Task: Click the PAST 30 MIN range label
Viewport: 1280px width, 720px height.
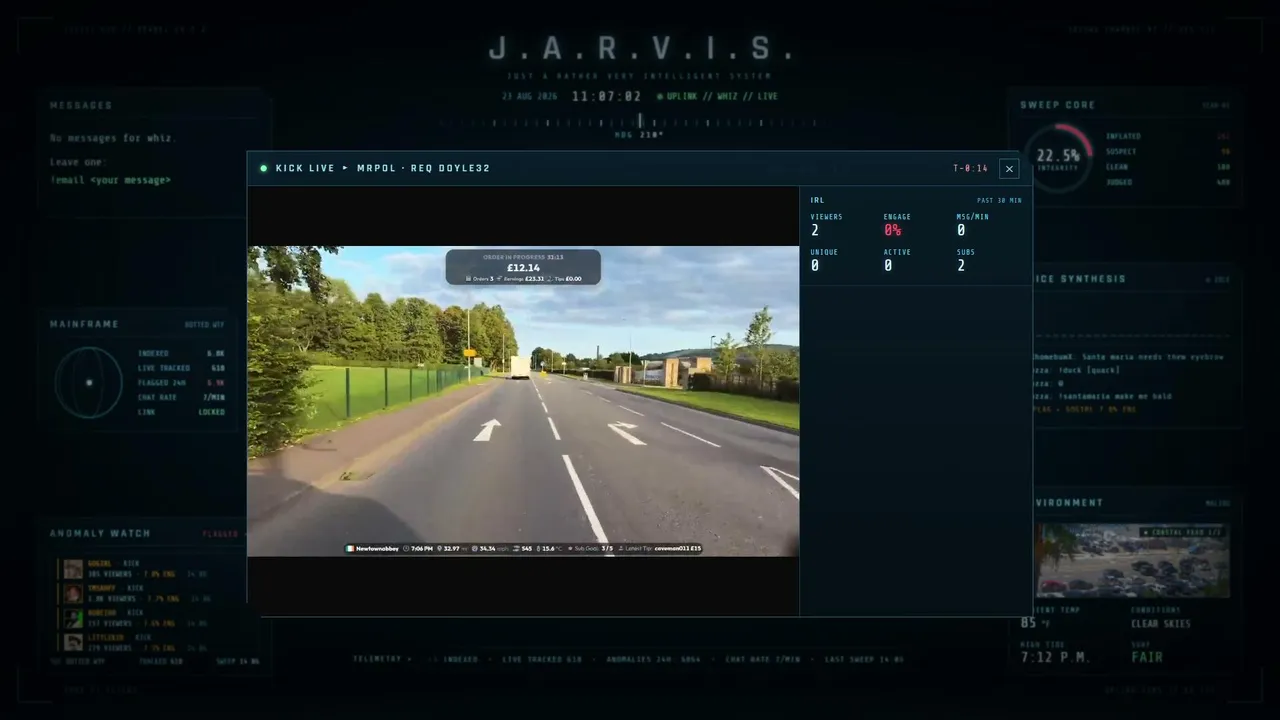Action: point(999,201)
